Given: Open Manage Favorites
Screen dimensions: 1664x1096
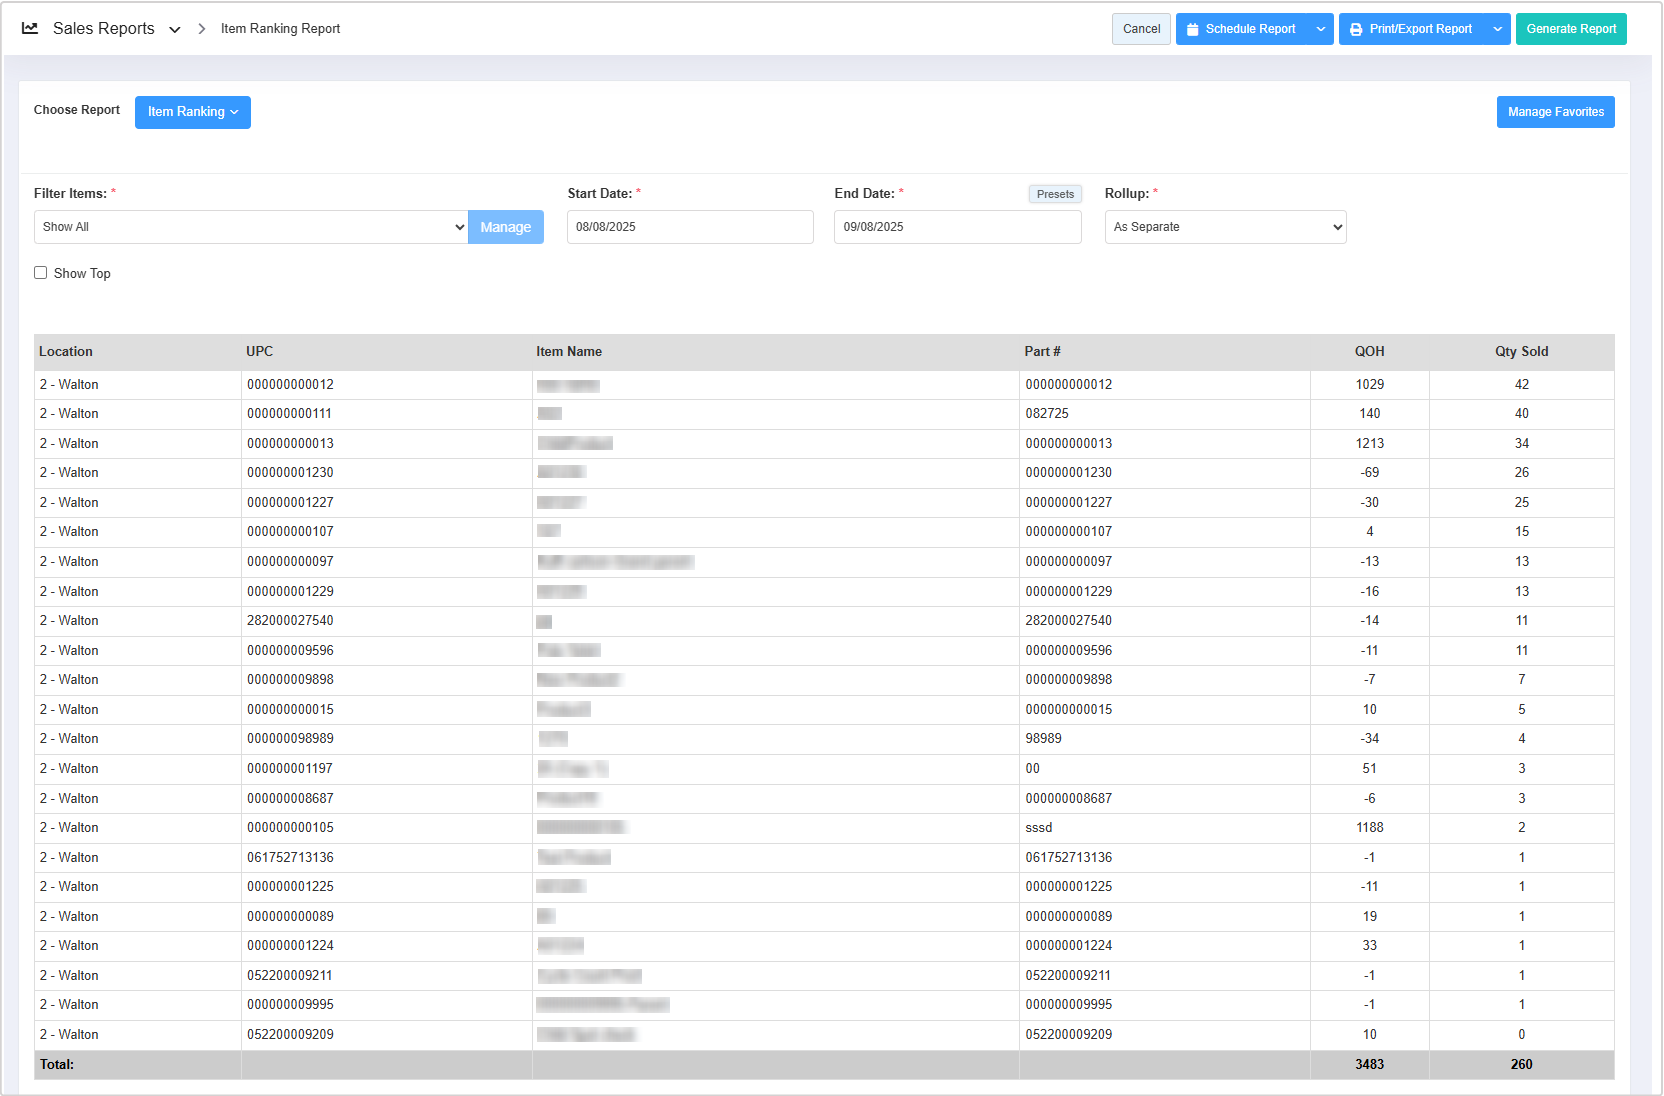Looking at the screenshot, I should [1555, 112].
